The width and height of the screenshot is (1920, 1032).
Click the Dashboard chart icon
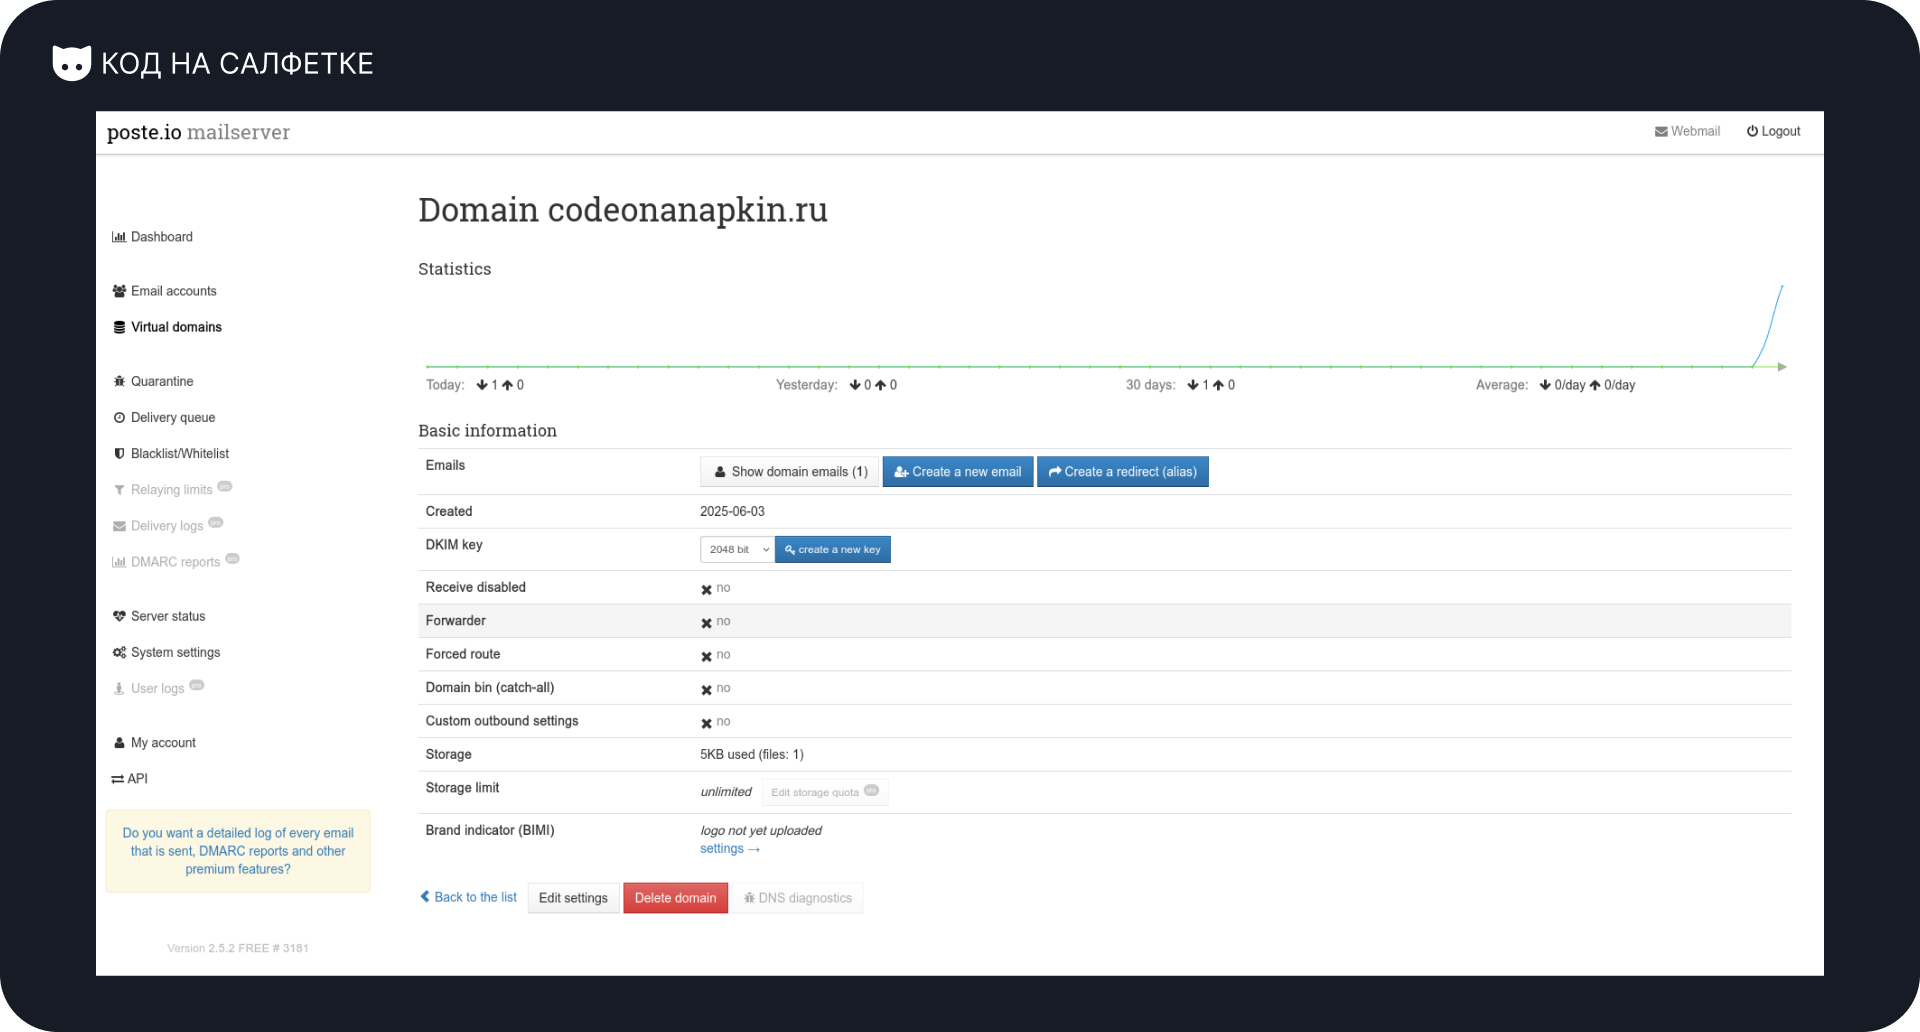[x=119, y=237]
